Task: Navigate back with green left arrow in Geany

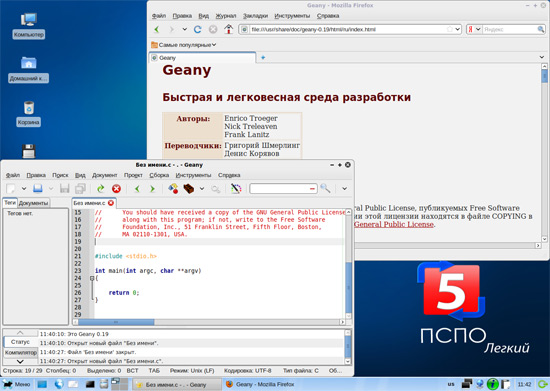Action: pyautogui.click(x=137, y=189)
